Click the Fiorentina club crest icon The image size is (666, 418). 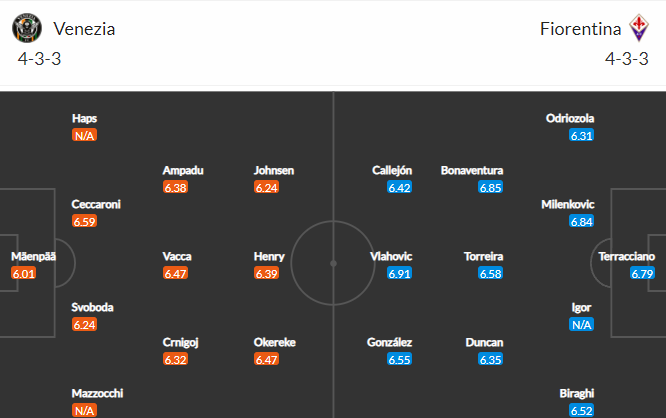point(638,28)
